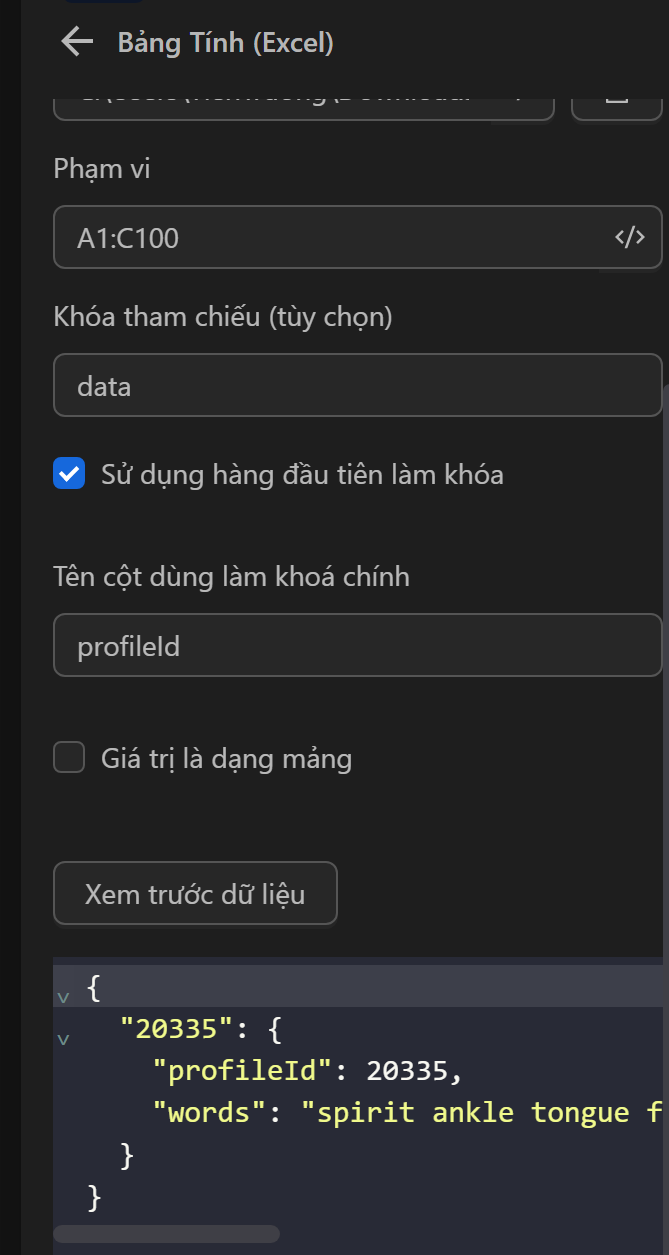
Task: Click the browse file button beside path field
Action: click(616, 100)
